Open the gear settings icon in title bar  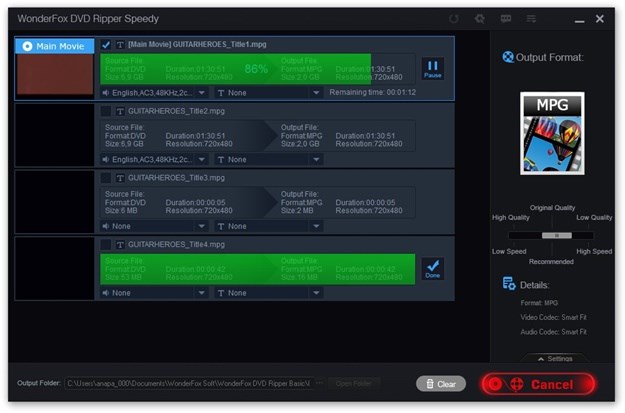480,19
